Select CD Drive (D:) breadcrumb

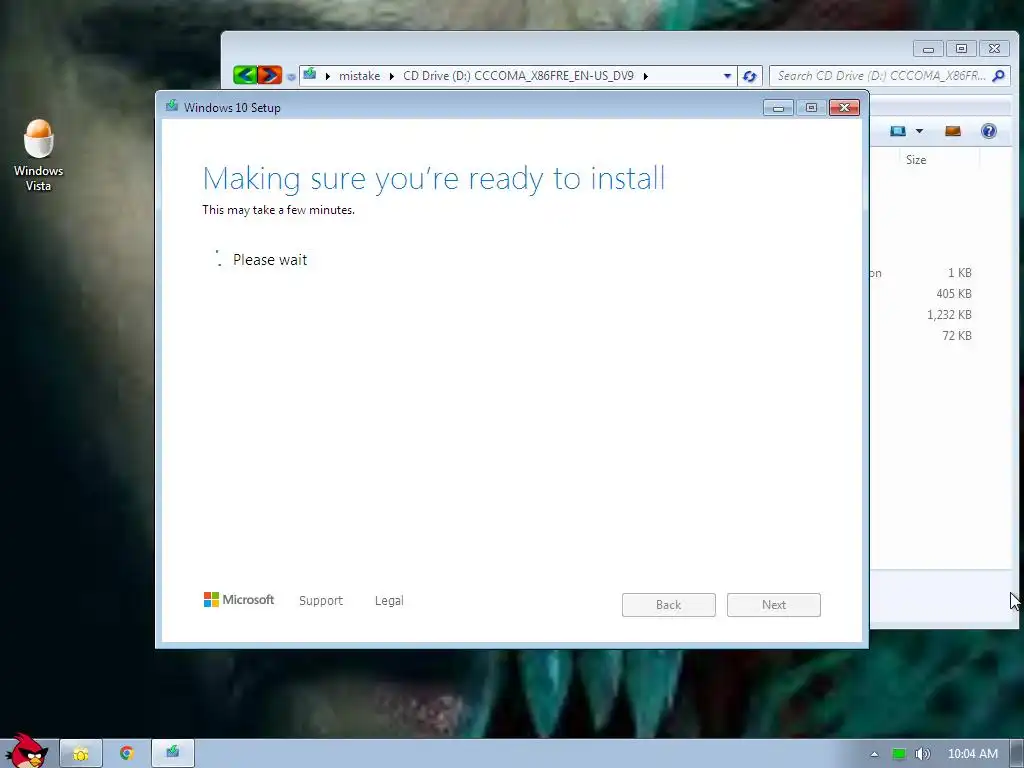click(x=518, y=76)
